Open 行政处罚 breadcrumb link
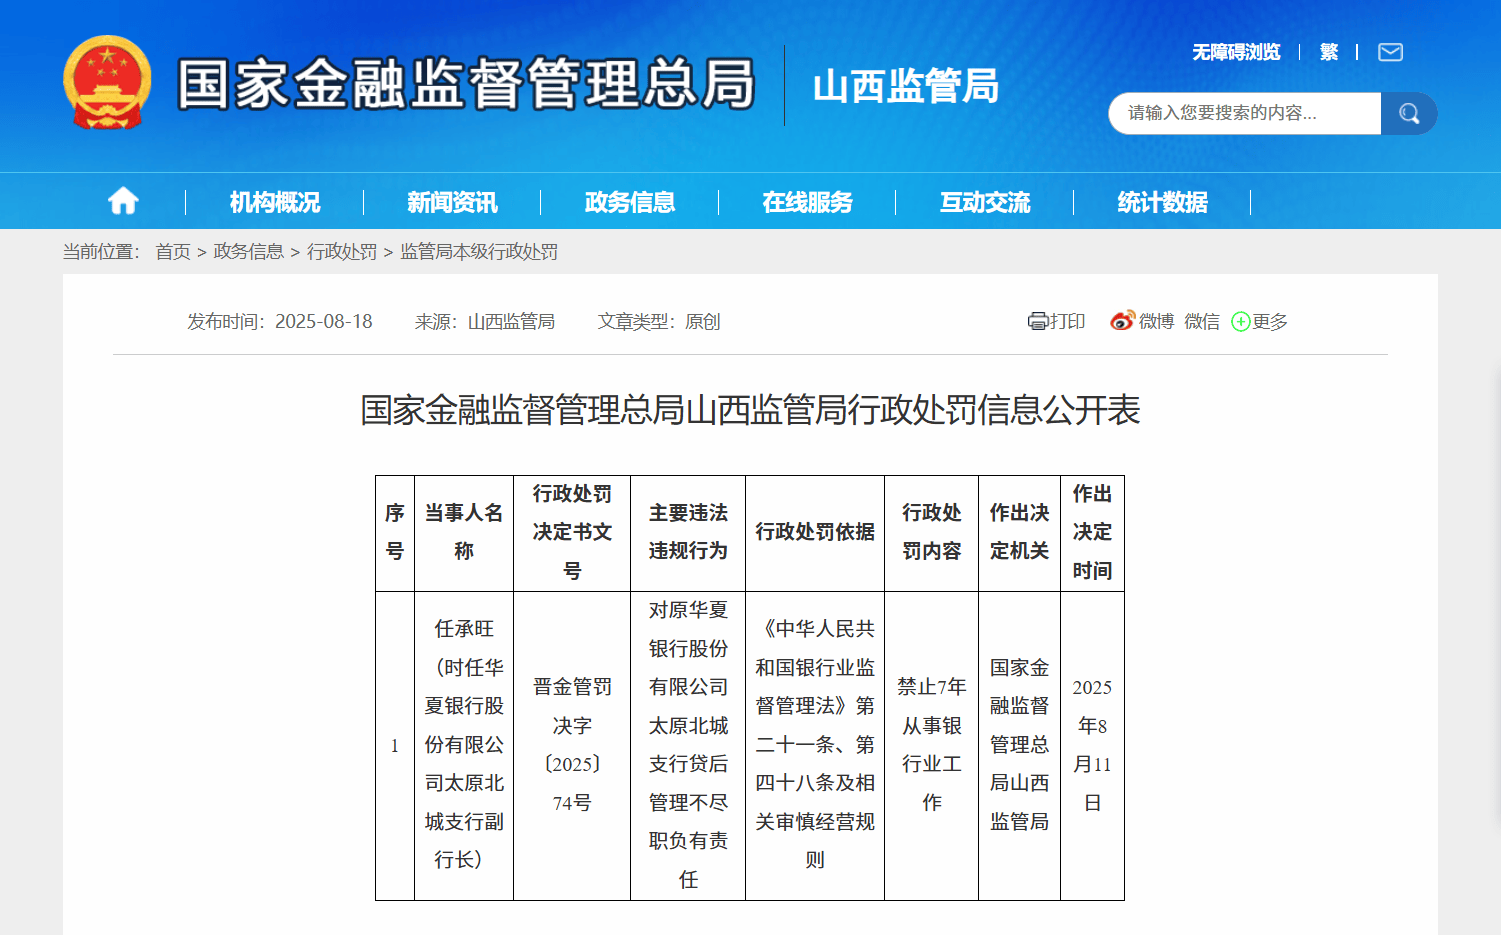 point(342,252)
